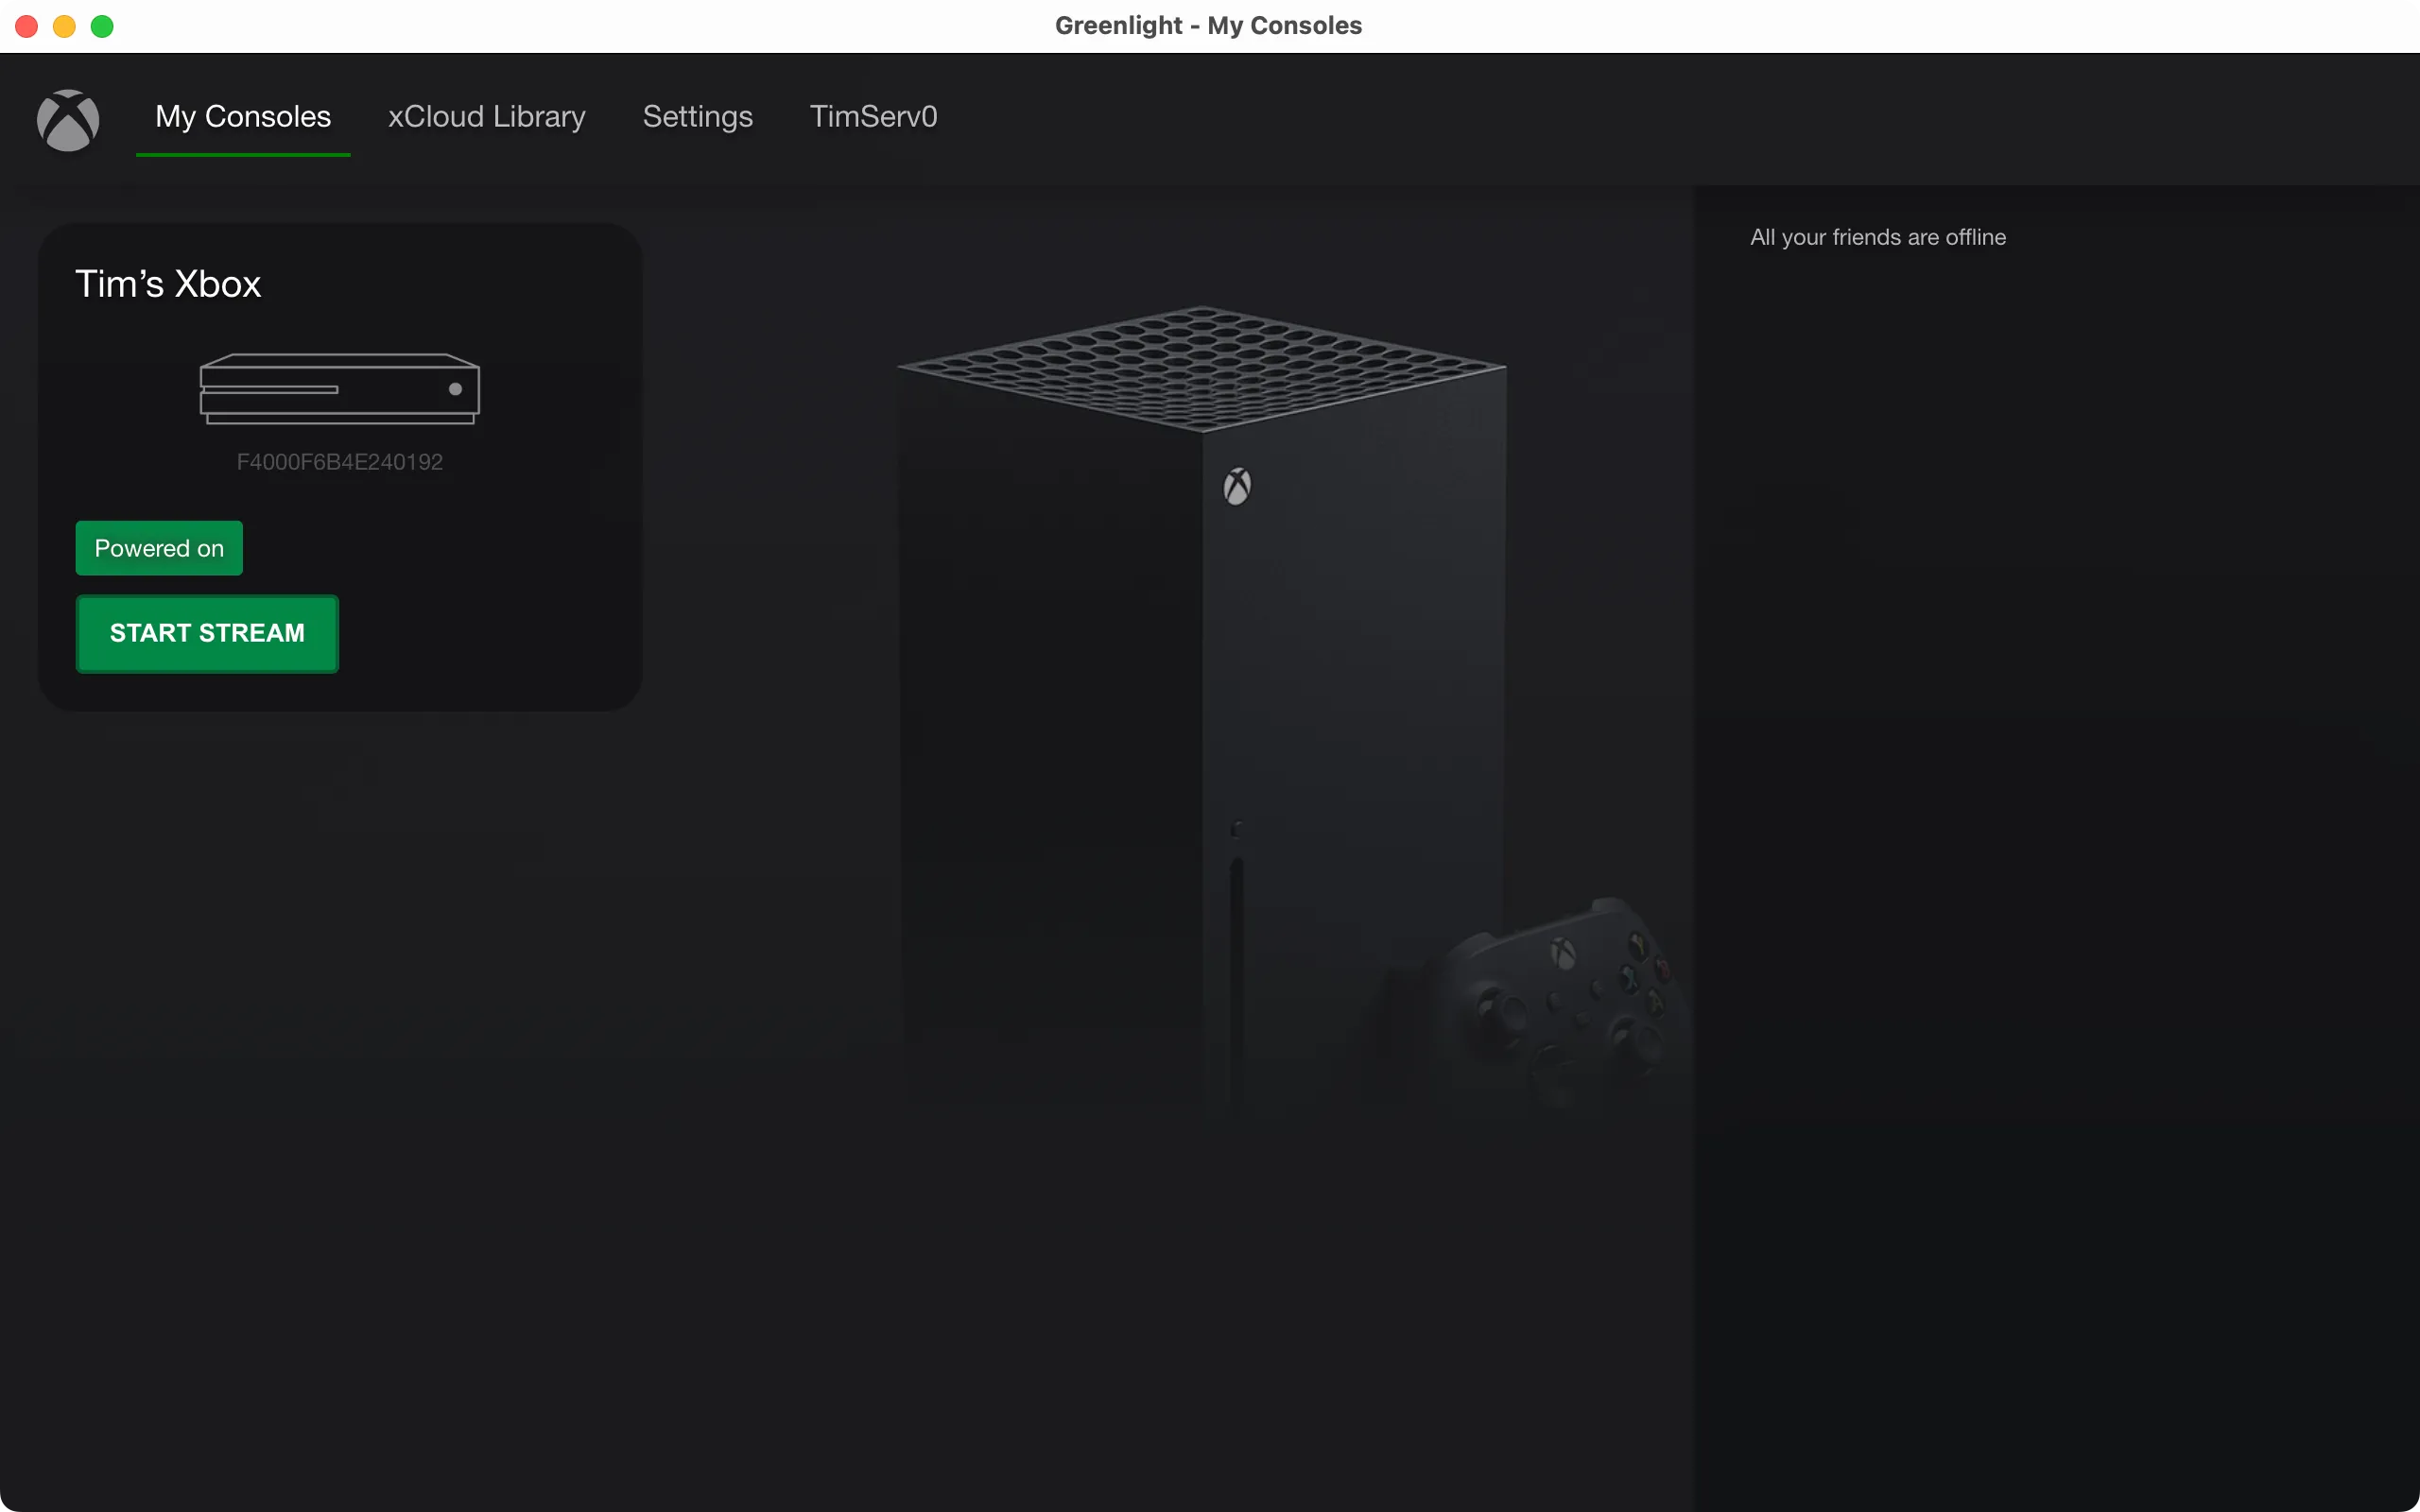Minimize the window with the yellow button
2420x1512 pixels.
point(64,26)
